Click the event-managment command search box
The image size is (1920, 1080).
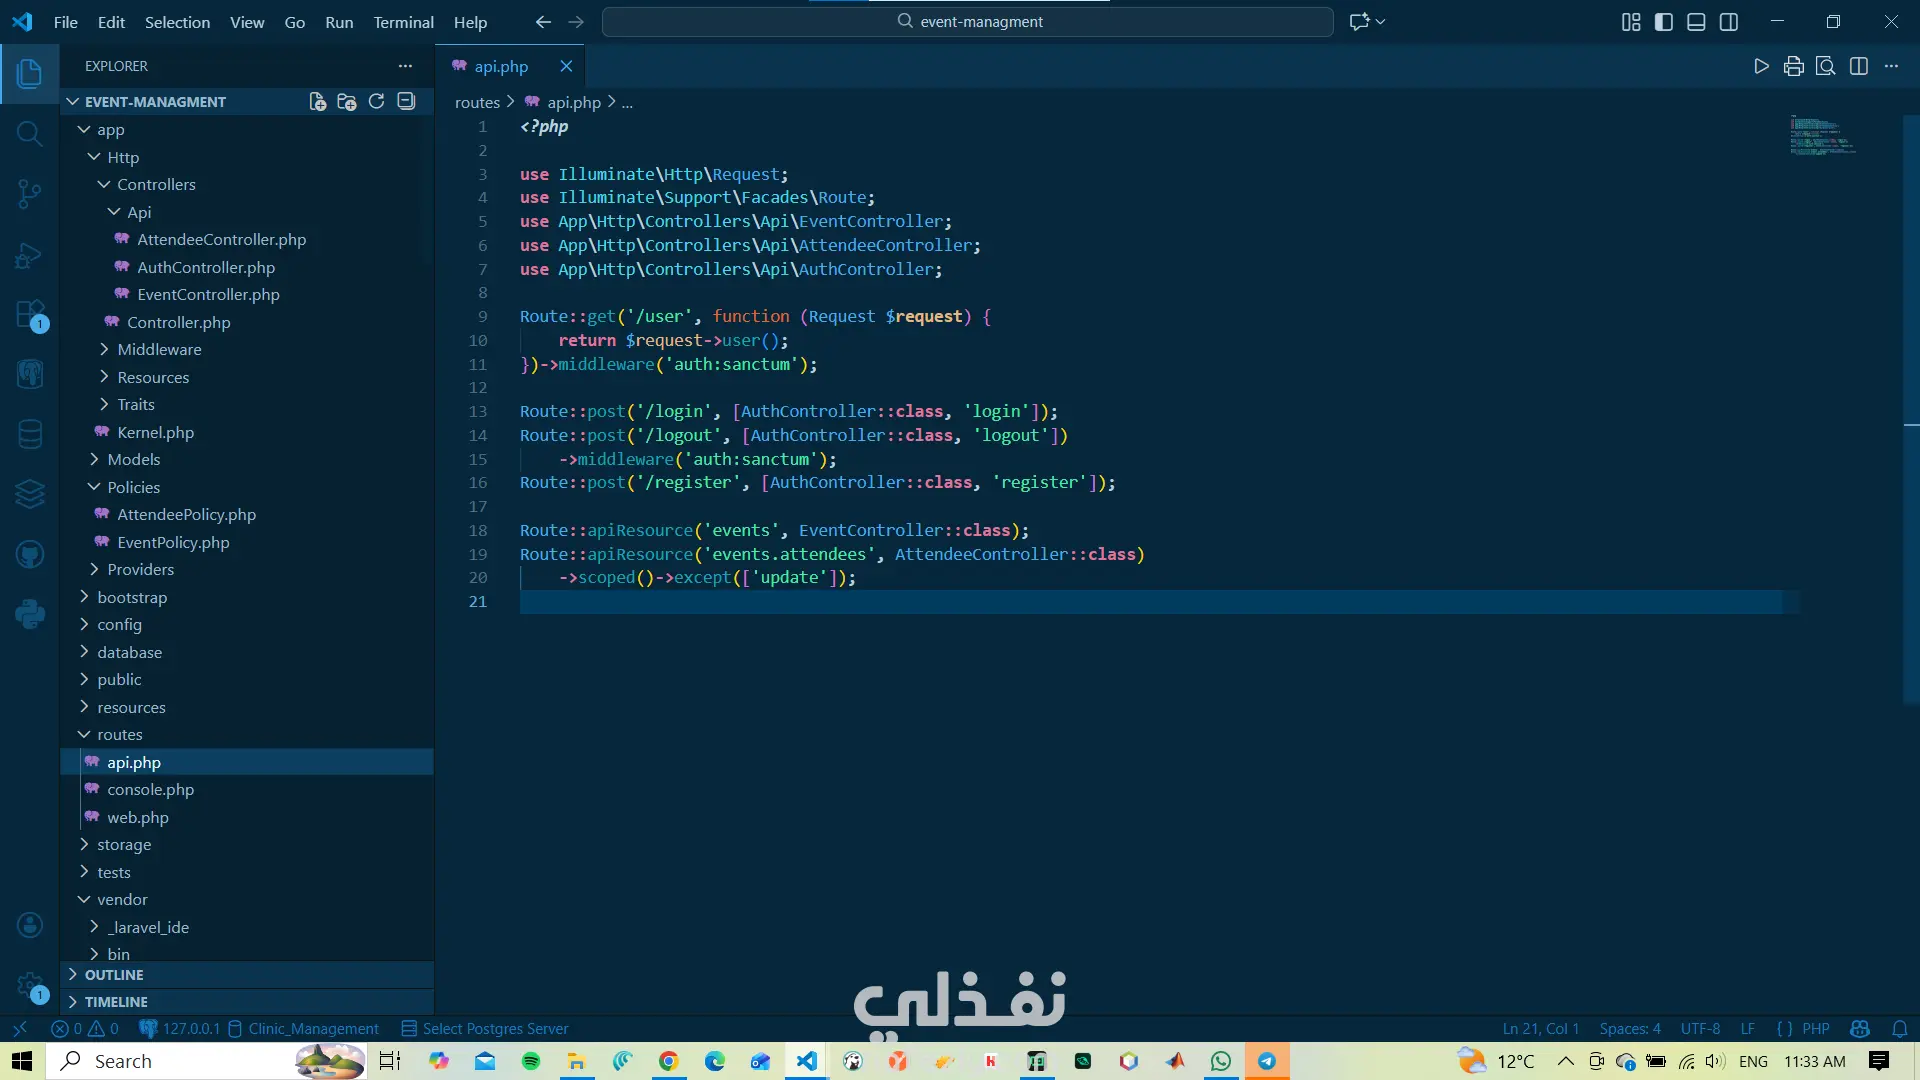tap(967, 22)
